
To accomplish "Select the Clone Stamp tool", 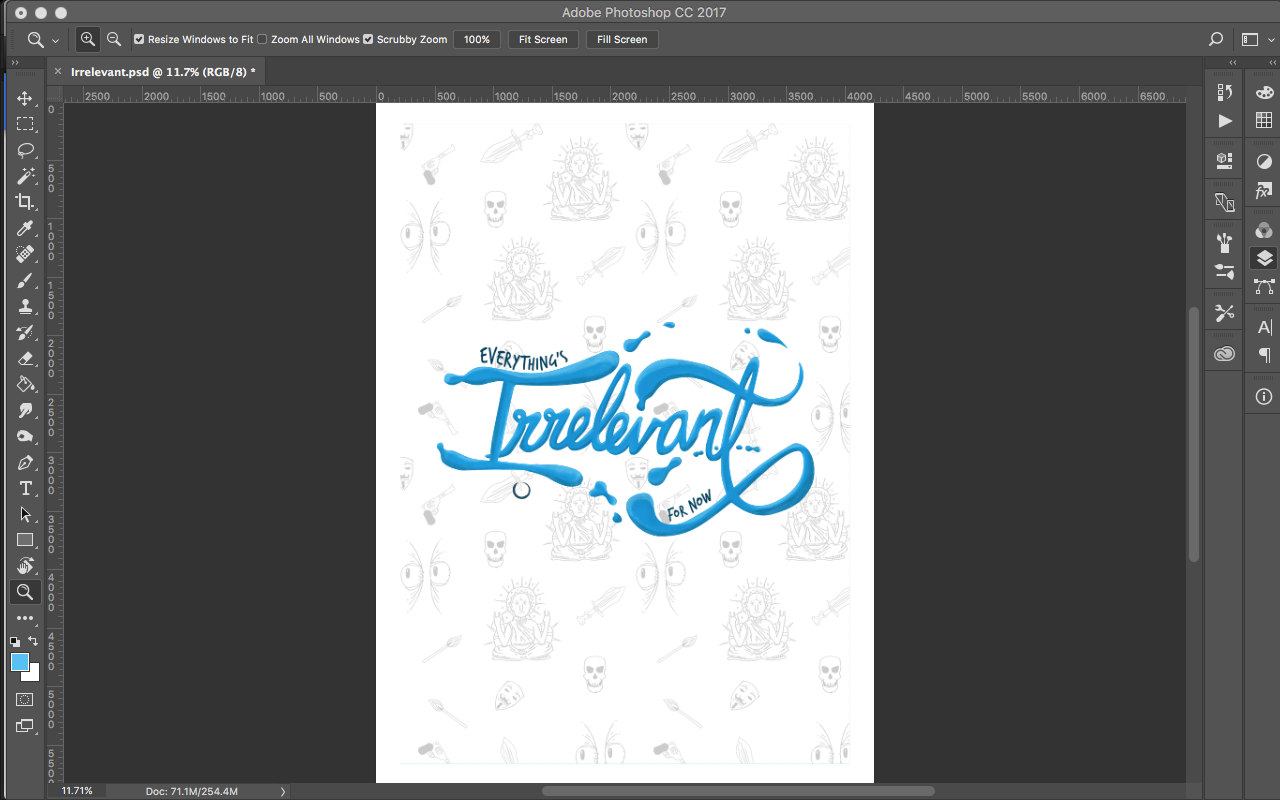I will click(25, 306).
